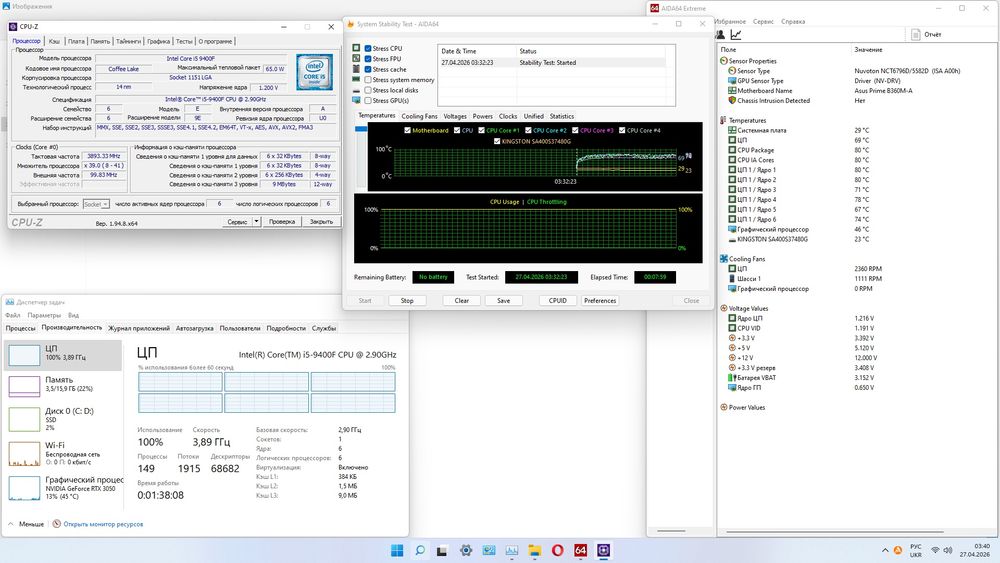Switch to the AIDA64 taskbar icon

tap(580, 550)
